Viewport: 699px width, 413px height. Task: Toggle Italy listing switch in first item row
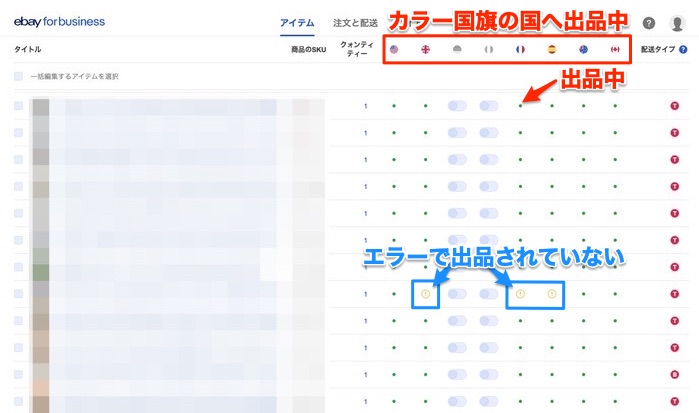click(488, 105)
